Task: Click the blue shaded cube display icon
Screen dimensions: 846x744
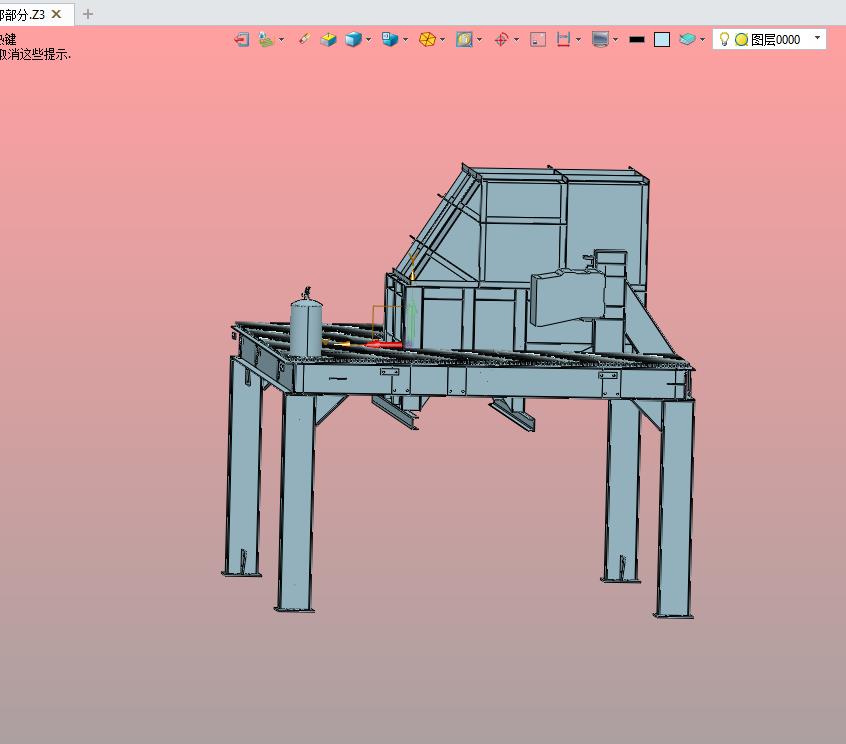Action: point(353,39)
